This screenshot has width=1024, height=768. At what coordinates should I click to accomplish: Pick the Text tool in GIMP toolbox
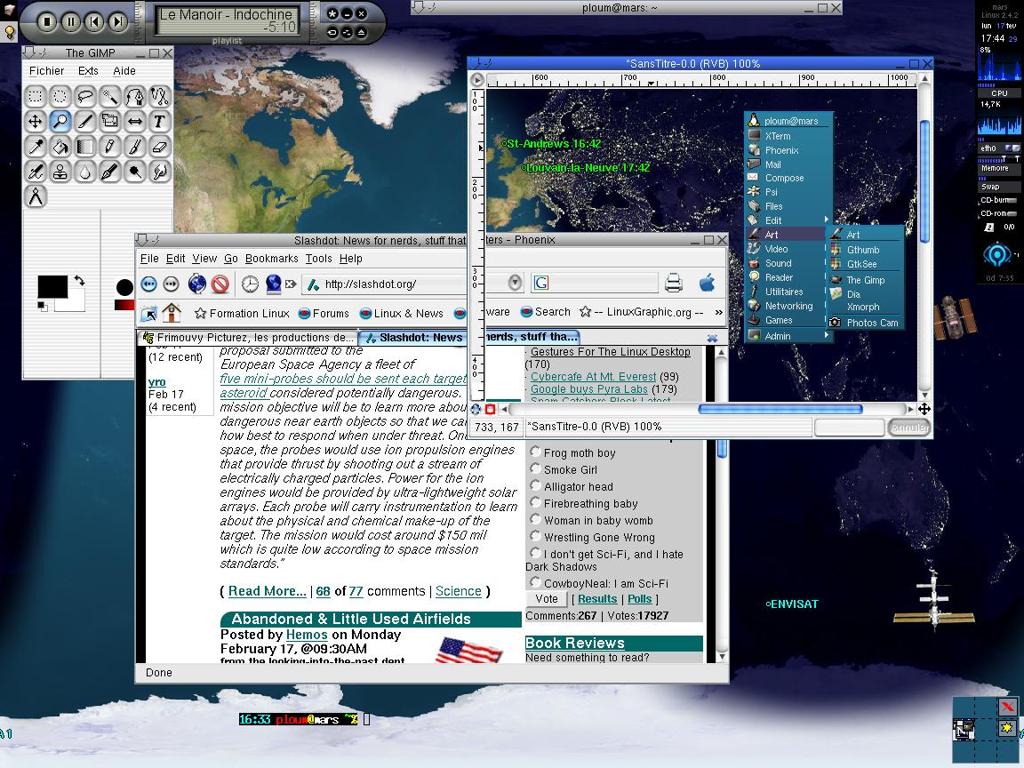coord(159,122)
